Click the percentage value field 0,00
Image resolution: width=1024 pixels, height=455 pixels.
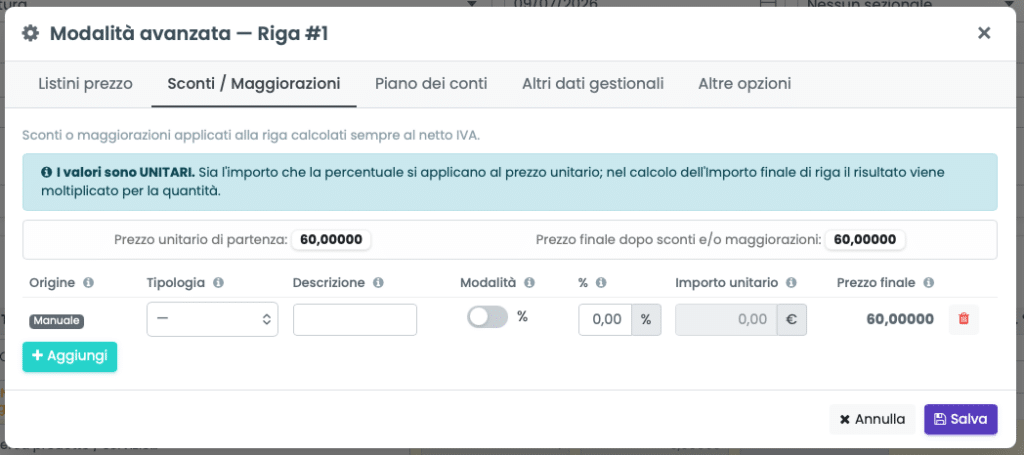pos(605,320)
